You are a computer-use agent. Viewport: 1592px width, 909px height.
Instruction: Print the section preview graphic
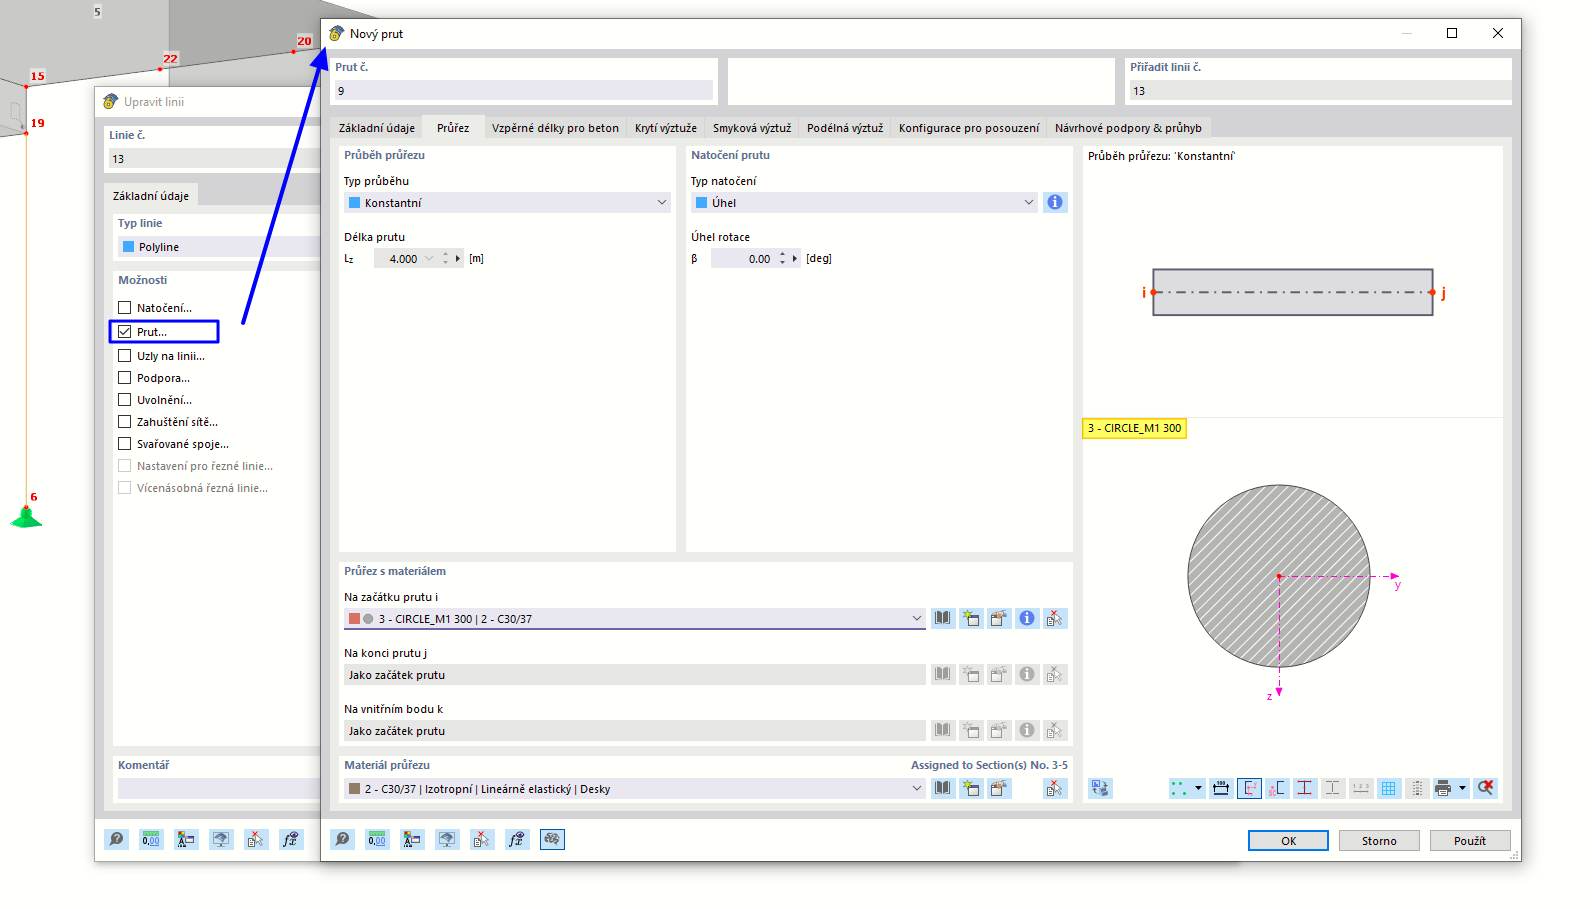point(1442,788)
